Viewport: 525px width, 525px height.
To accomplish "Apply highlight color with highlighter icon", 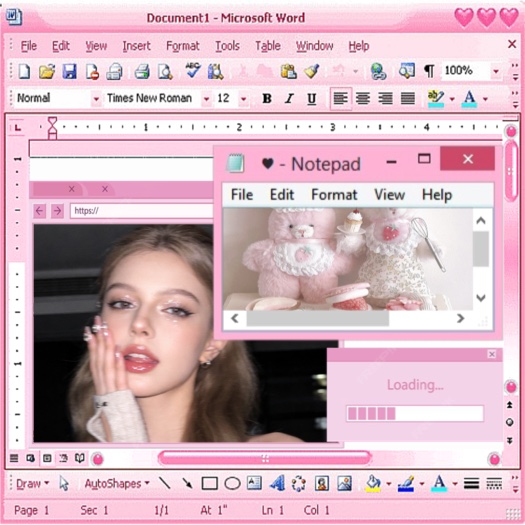I will tap(436, 98).
